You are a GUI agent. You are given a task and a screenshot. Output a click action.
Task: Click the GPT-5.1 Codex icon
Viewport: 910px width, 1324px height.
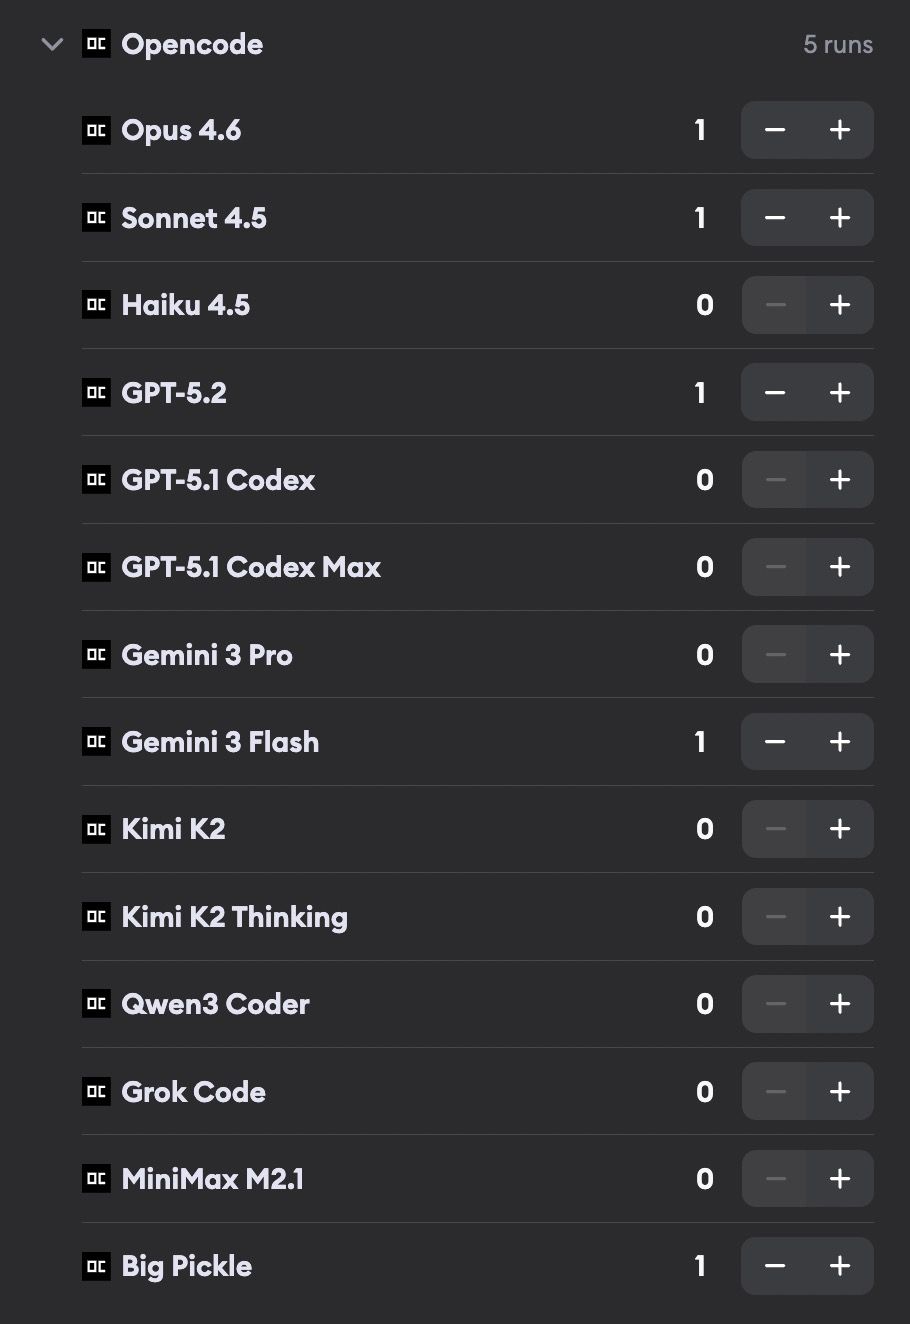coord(96,480)
